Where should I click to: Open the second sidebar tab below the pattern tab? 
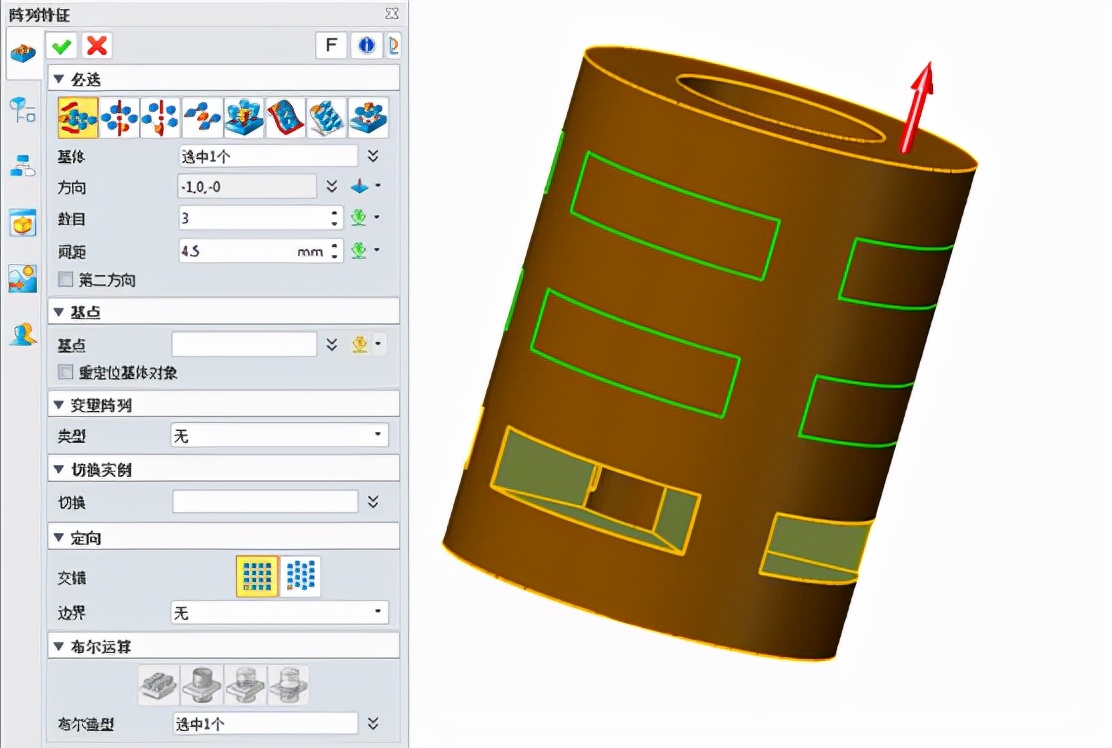(x=22, y=110)
